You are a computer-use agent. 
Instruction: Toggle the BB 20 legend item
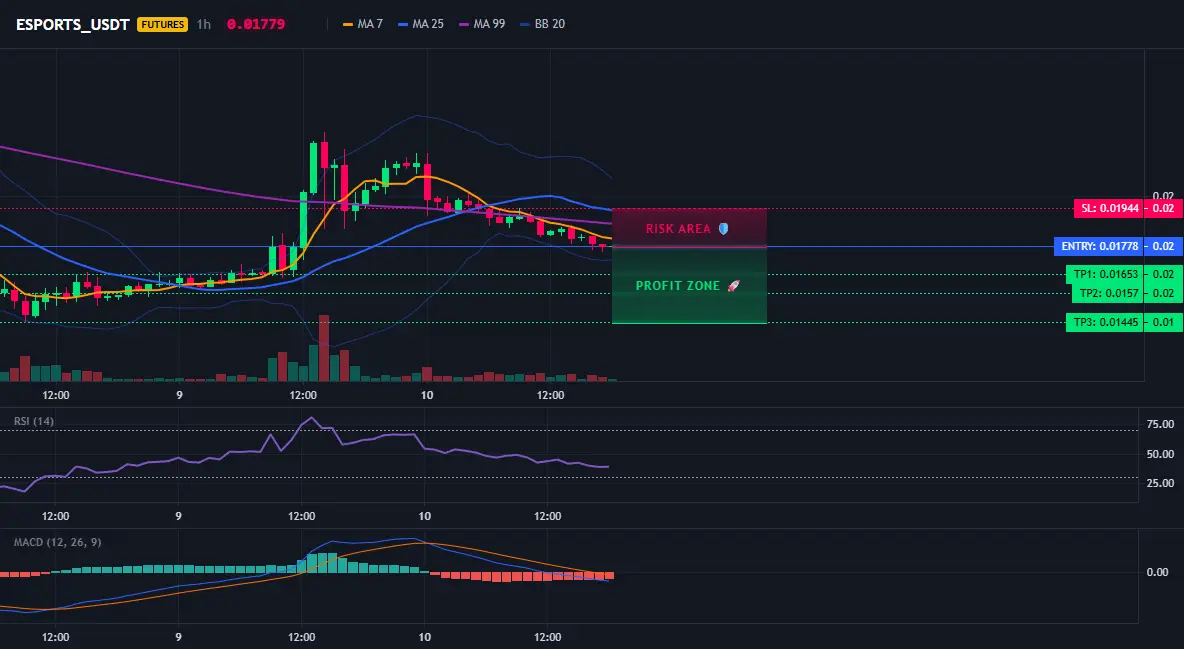click(542, 24)
